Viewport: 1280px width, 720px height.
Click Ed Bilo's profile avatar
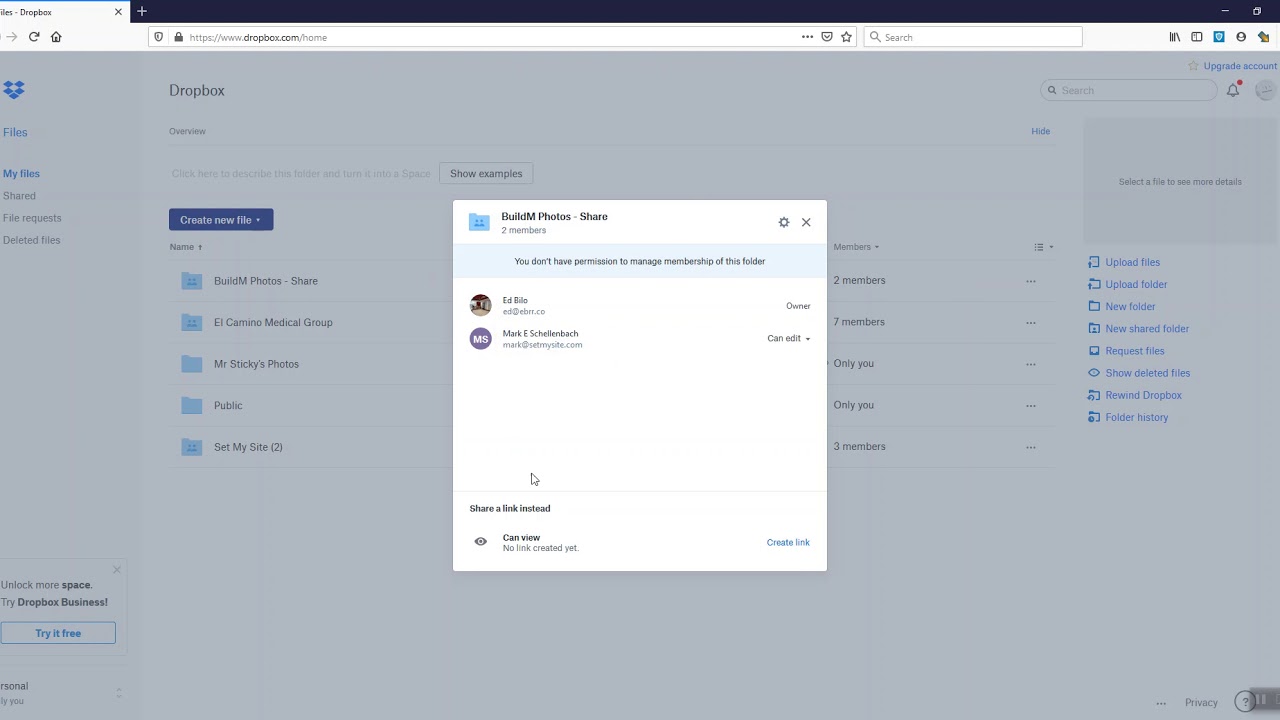click(481, 305)
